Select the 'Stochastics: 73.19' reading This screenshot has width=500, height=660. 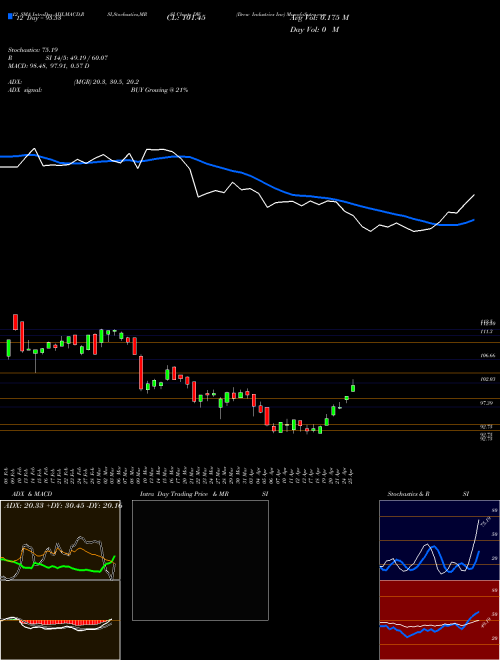33,50
